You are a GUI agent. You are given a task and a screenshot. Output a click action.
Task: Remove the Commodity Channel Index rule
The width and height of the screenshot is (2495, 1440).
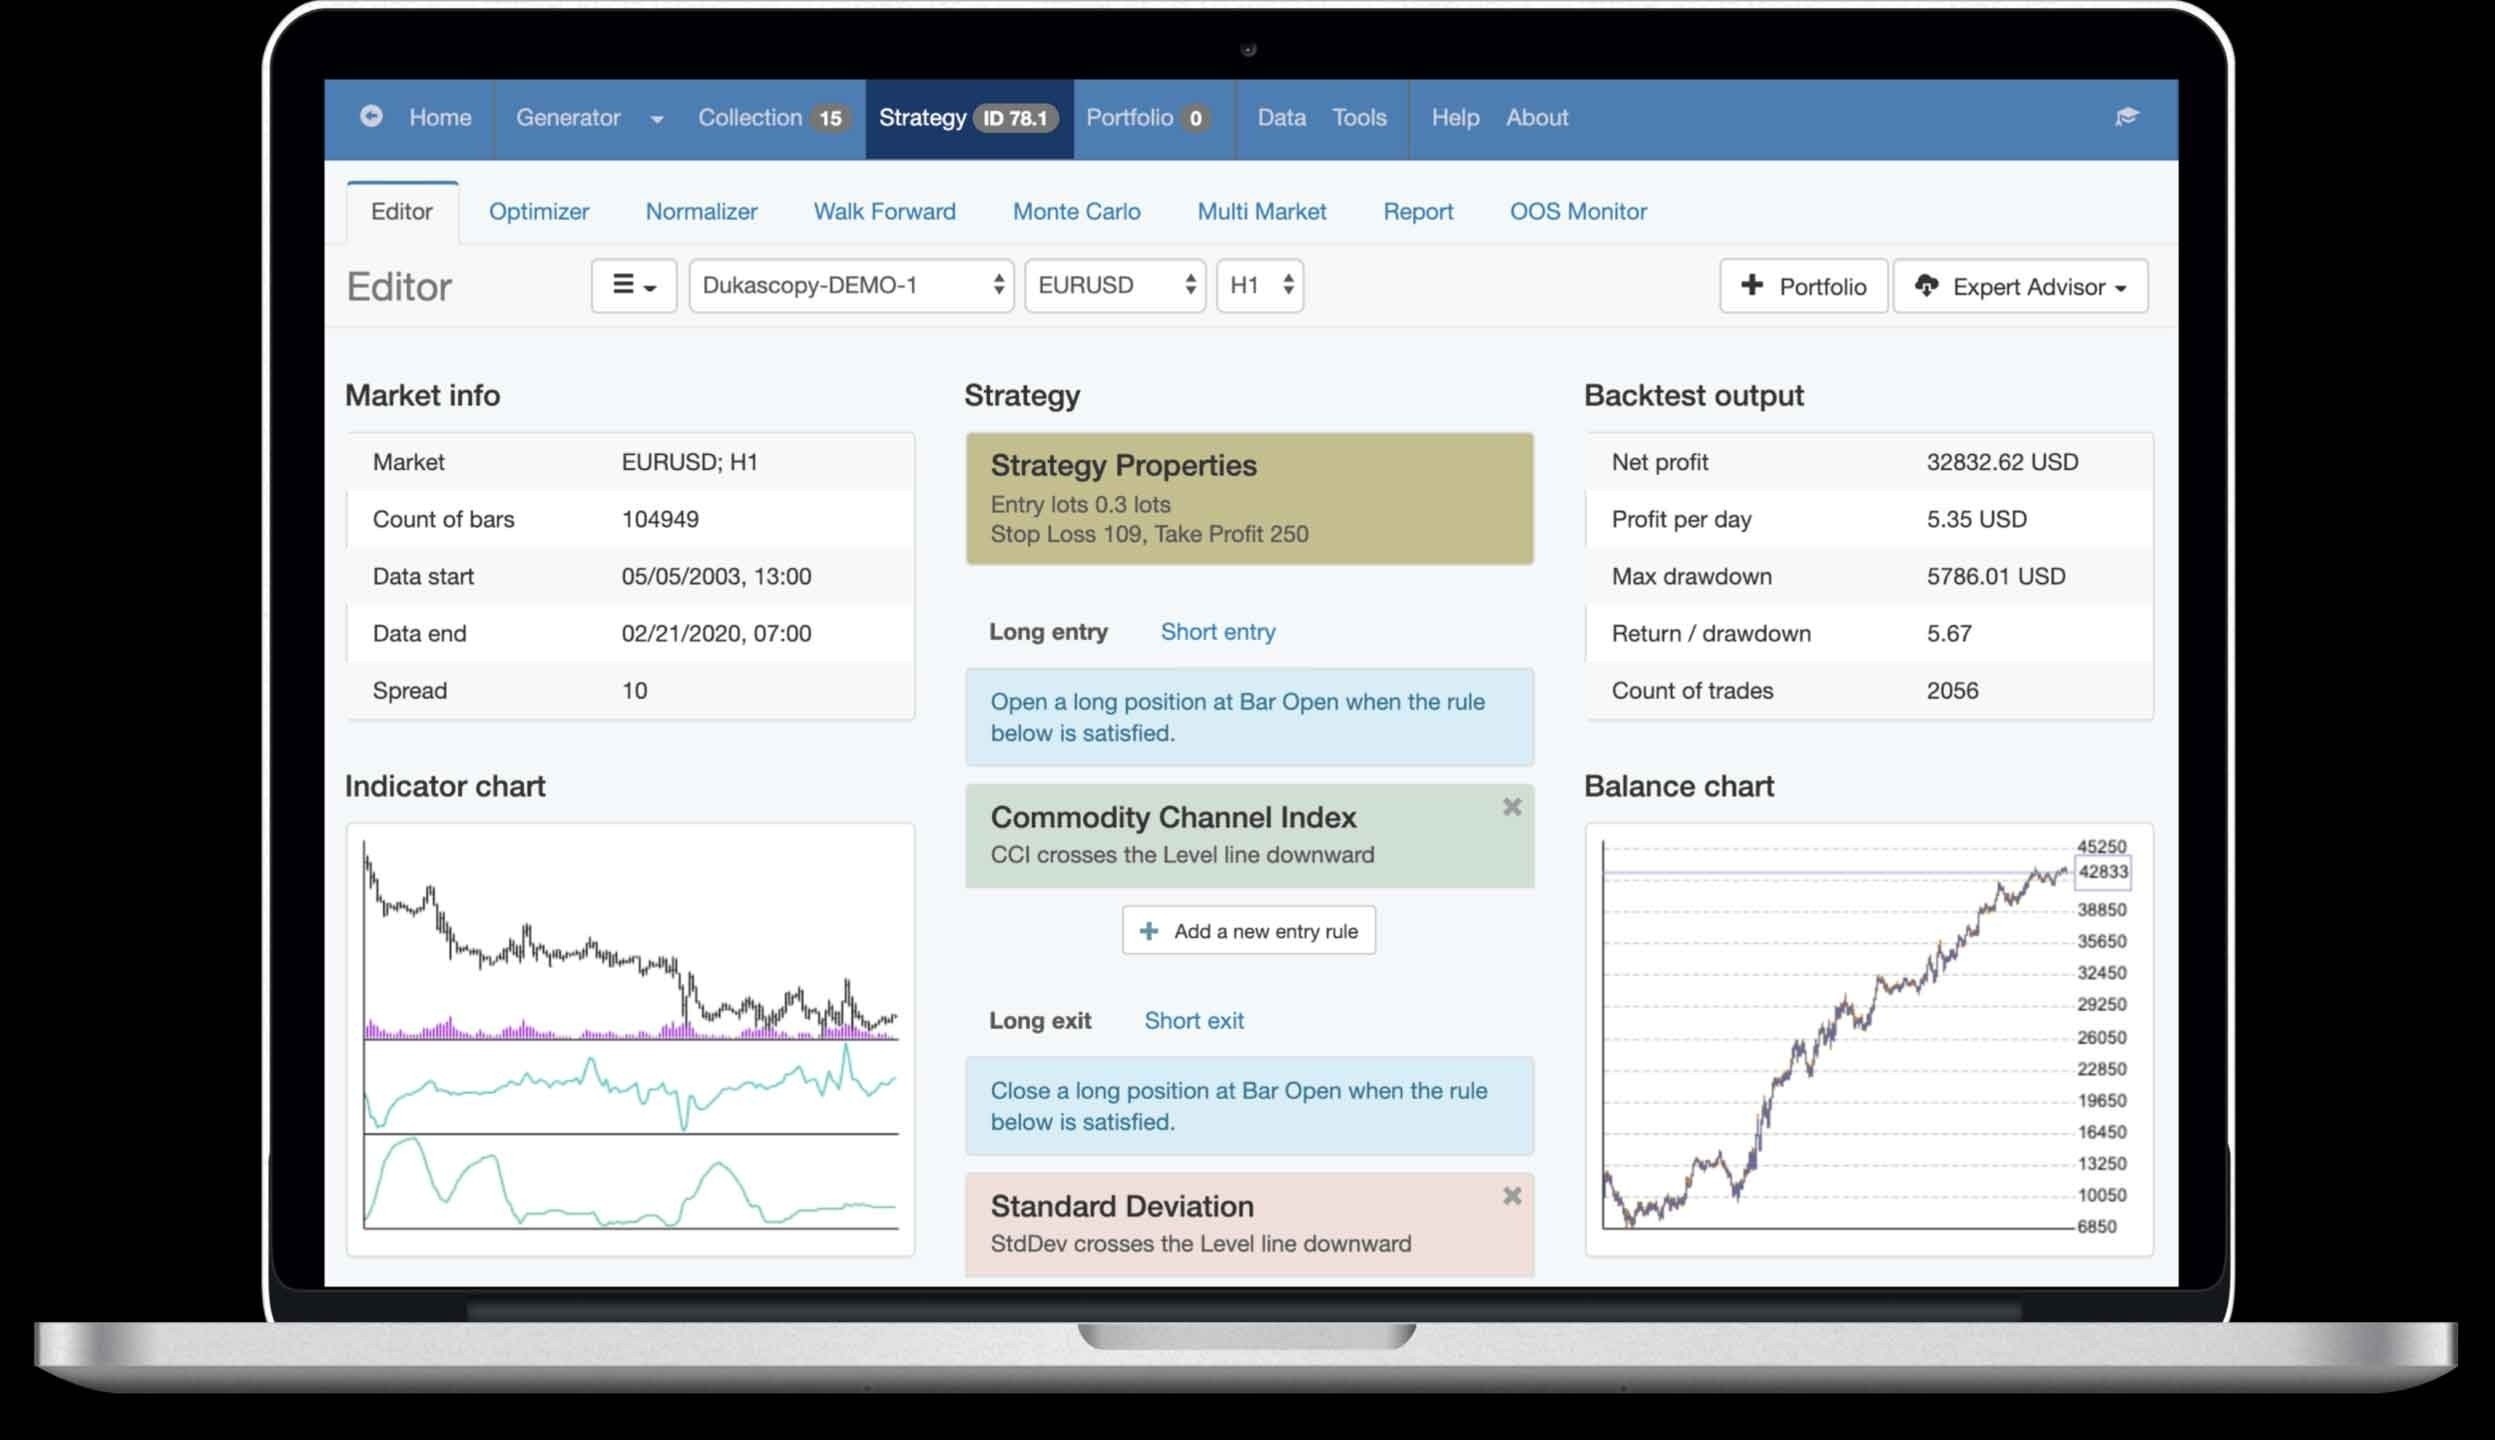pos(1511,807)
